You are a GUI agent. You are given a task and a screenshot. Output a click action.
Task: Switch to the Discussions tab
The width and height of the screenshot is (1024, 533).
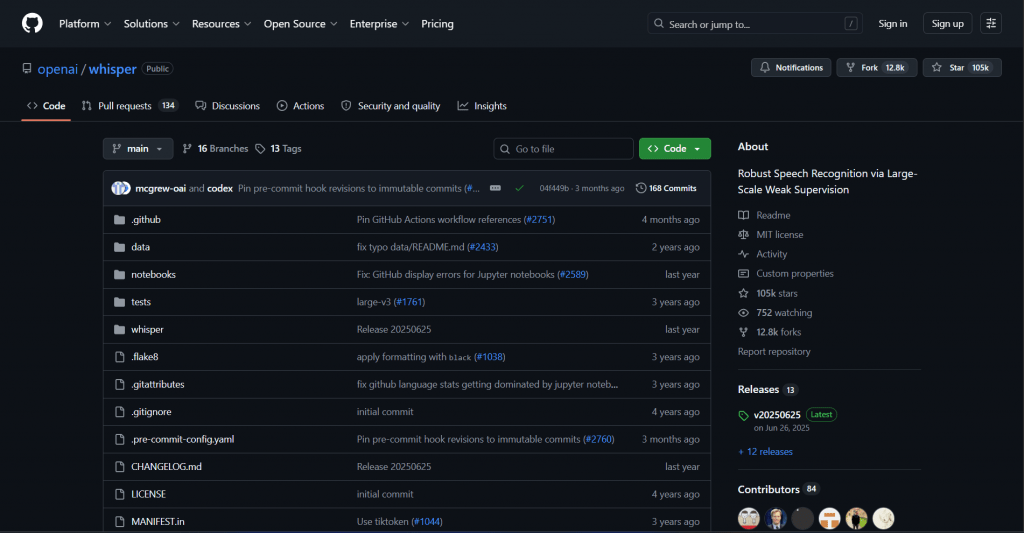(227, 106)
